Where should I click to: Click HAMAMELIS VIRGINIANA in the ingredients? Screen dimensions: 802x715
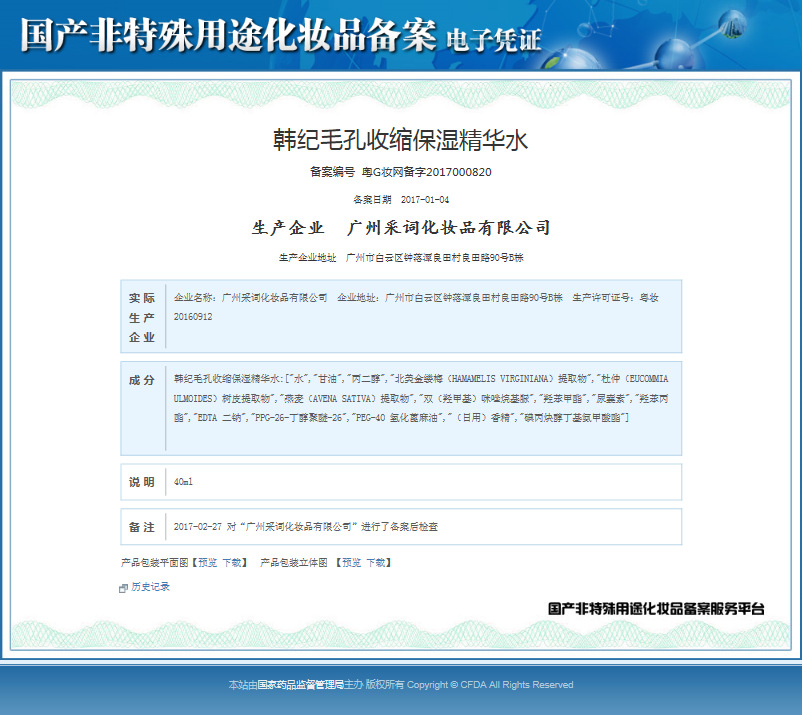[x=499, y=378]
